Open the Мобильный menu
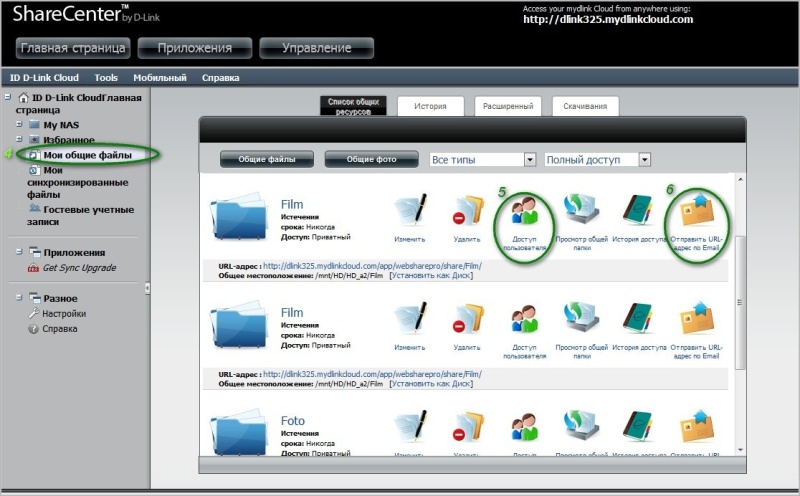This screenshot has width=800, height=496. 160,78
